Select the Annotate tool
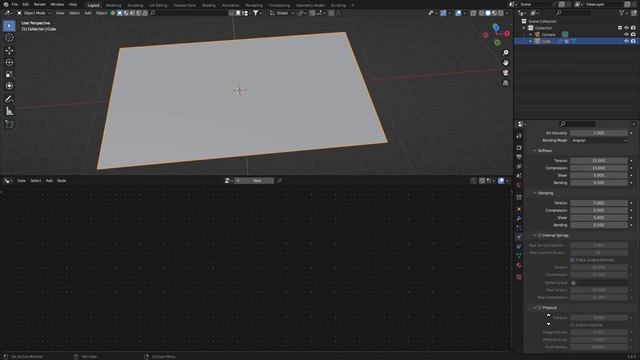Screen dimensions: 640x360 [x=9, y=99]
